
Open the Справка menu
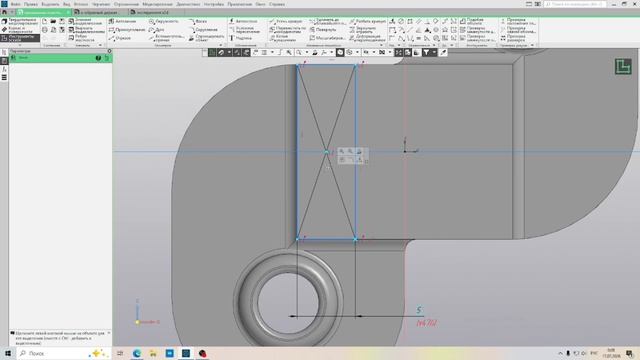(277, 4)
